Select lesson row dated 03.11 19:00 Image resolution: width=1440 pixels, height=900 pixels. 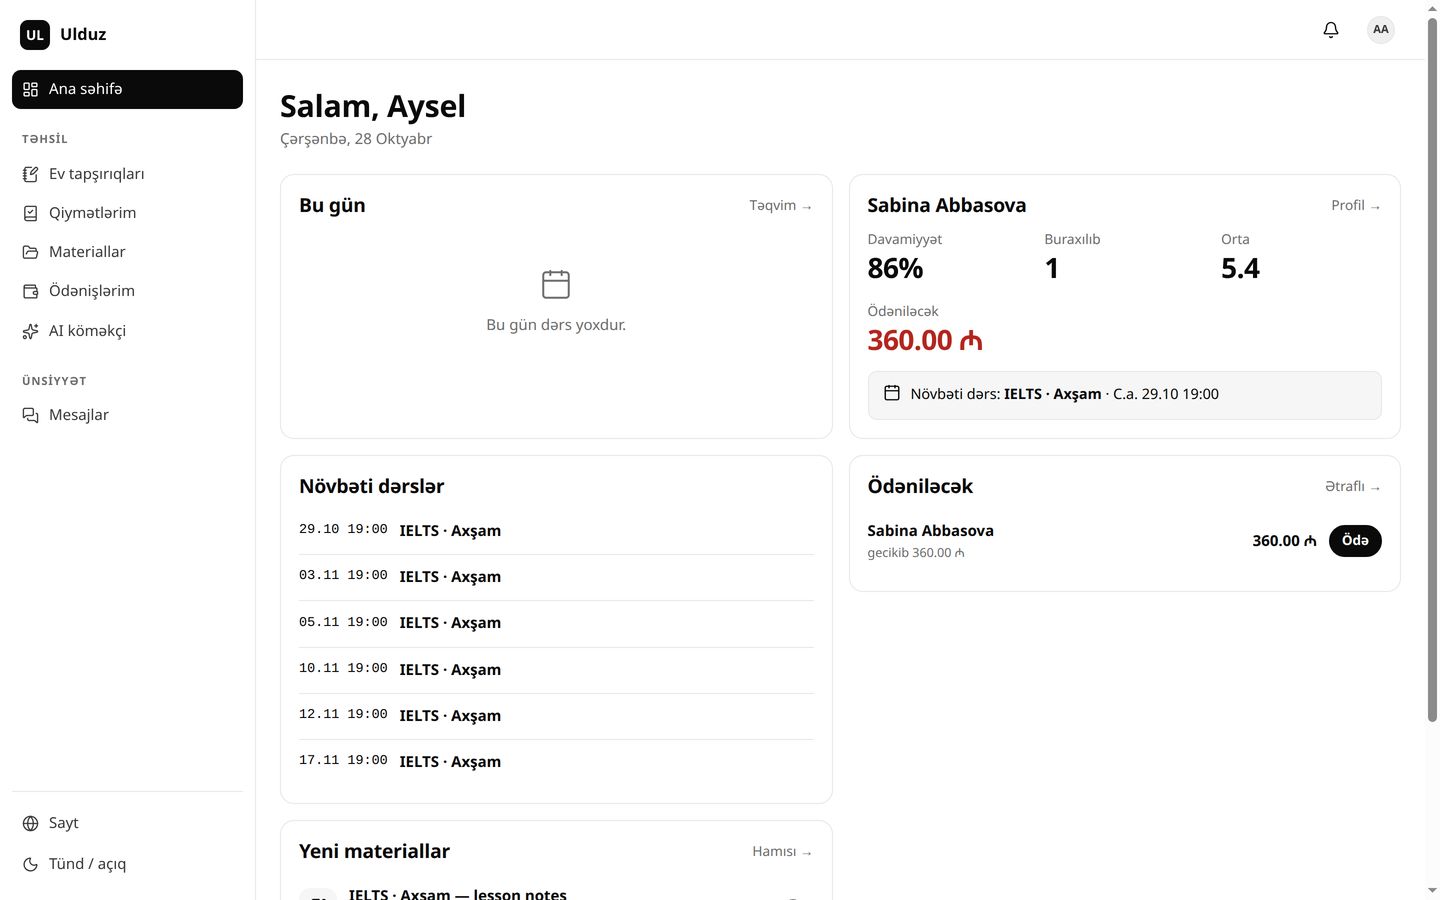tap(556, 577)
